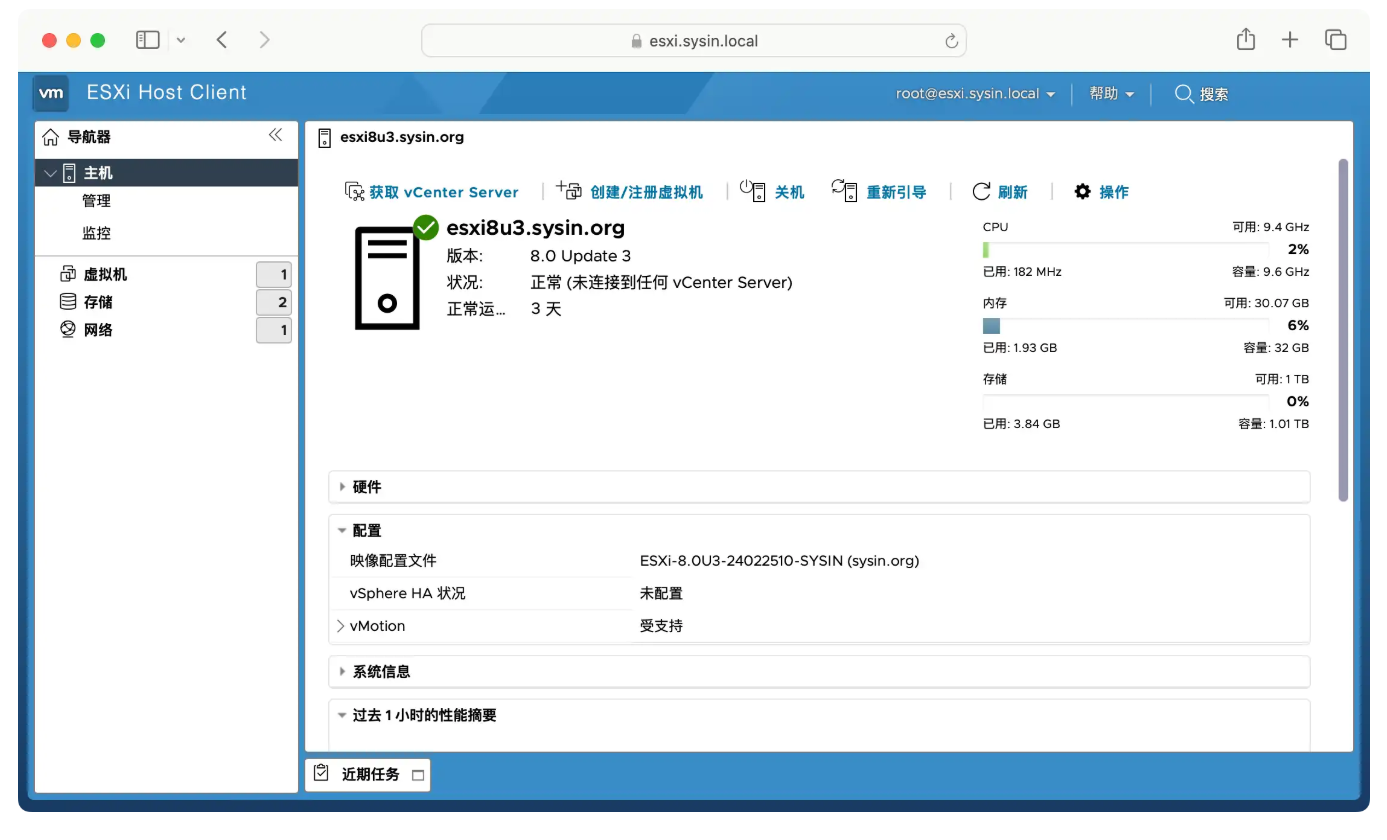The image size is (1387, 840).
Task: Click the 操作 actions button text
Action: point(1113,192)
